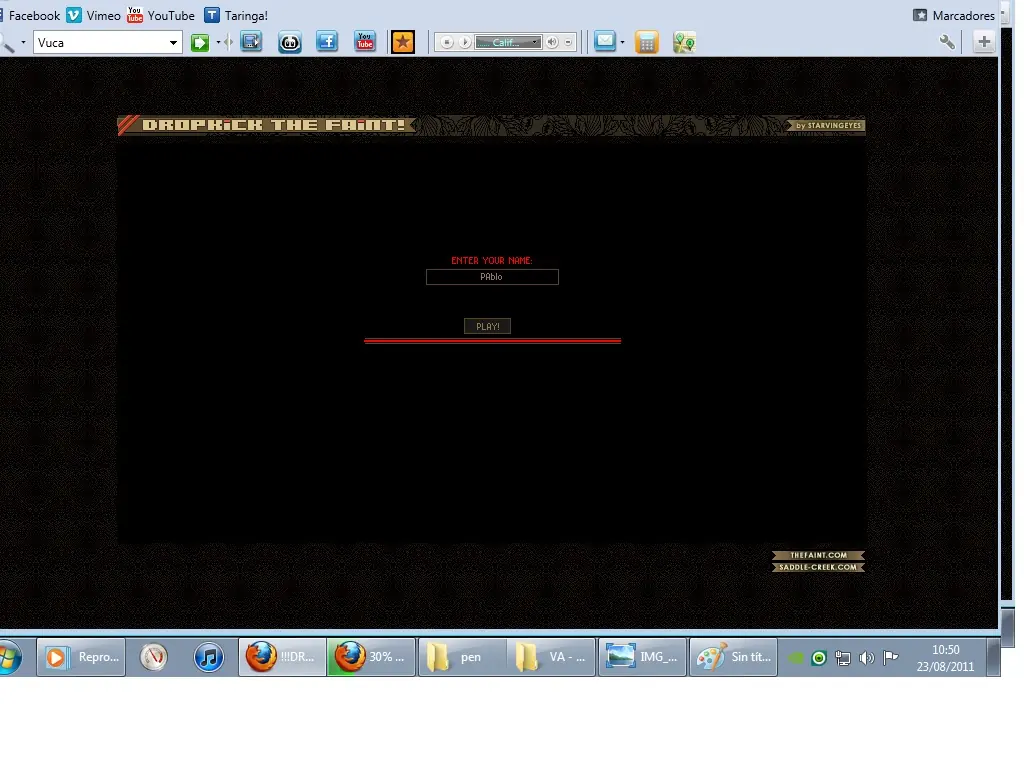Click the mail envelope toolbar icon
This screenshot has width=1024, height=768.
[605, 42]
